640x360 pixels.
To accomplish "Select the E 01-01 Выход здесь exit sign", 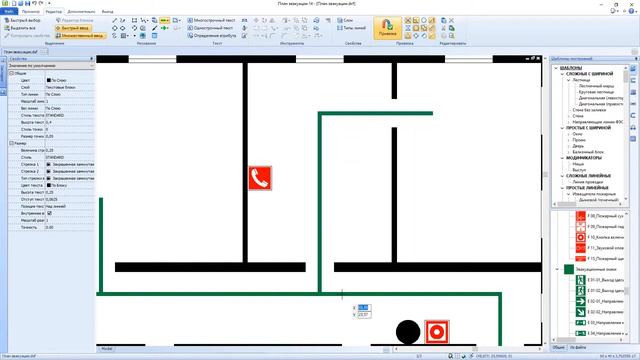I will click(600, 280).
